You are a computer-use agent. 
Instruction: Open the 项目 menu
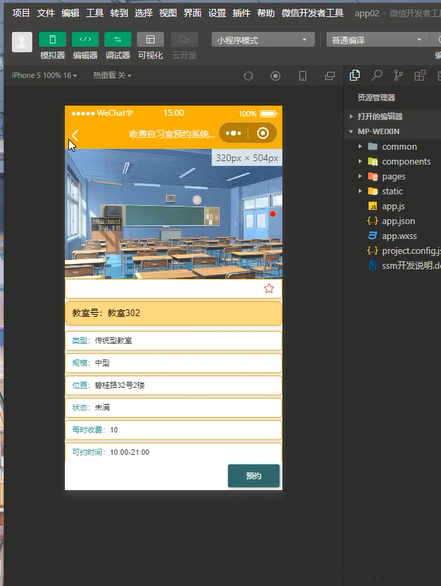tap(21, 13)
